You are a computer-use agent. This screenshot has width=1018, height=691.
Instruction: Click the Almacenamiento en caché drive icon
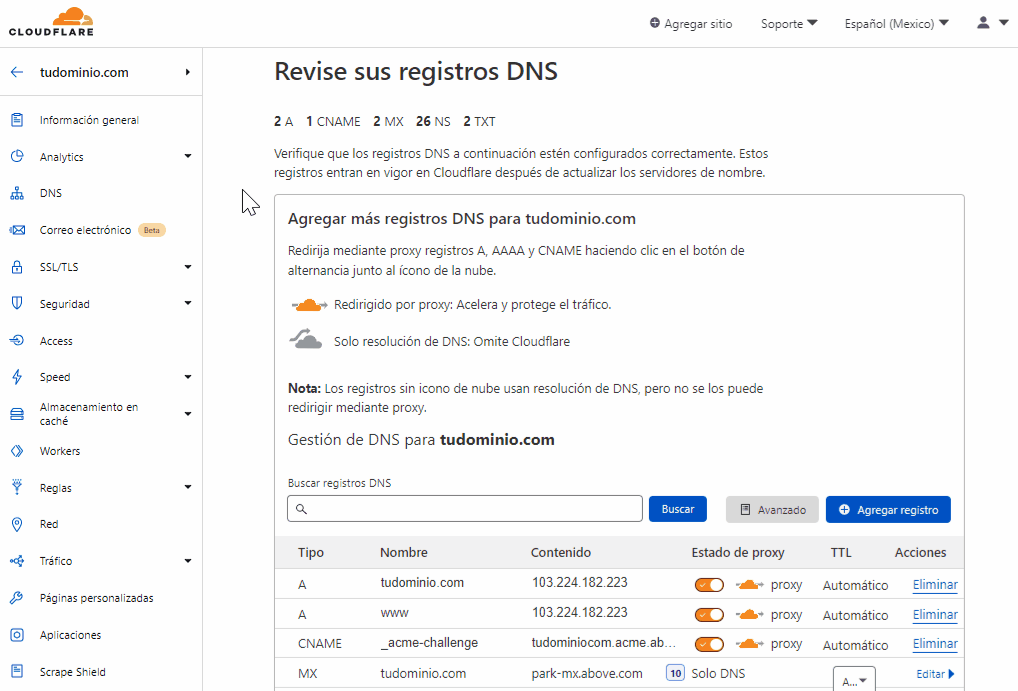pyautogui.click(x=17, y=414)
